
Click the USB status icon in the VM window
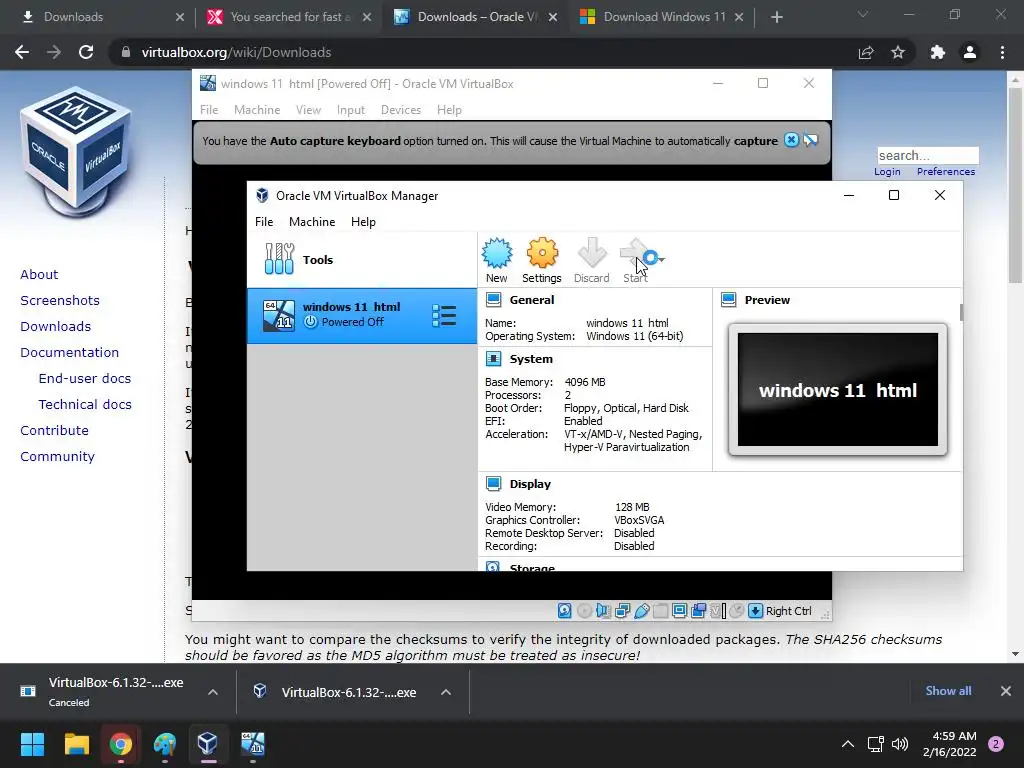(641, 611)
